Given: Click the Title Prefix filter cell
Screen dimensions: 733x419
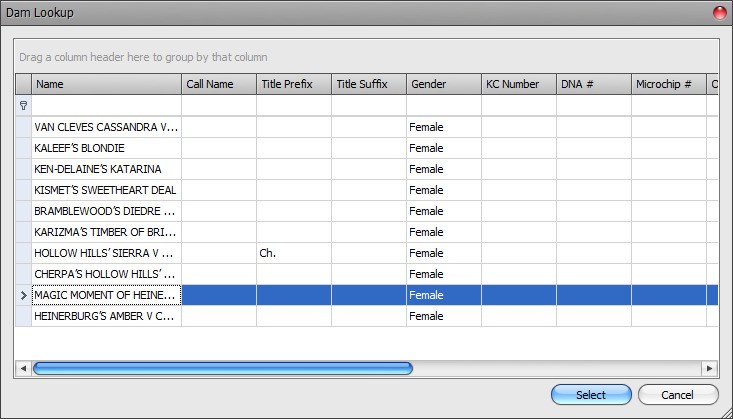Looking at the screenshot, I should coord(294,106).
